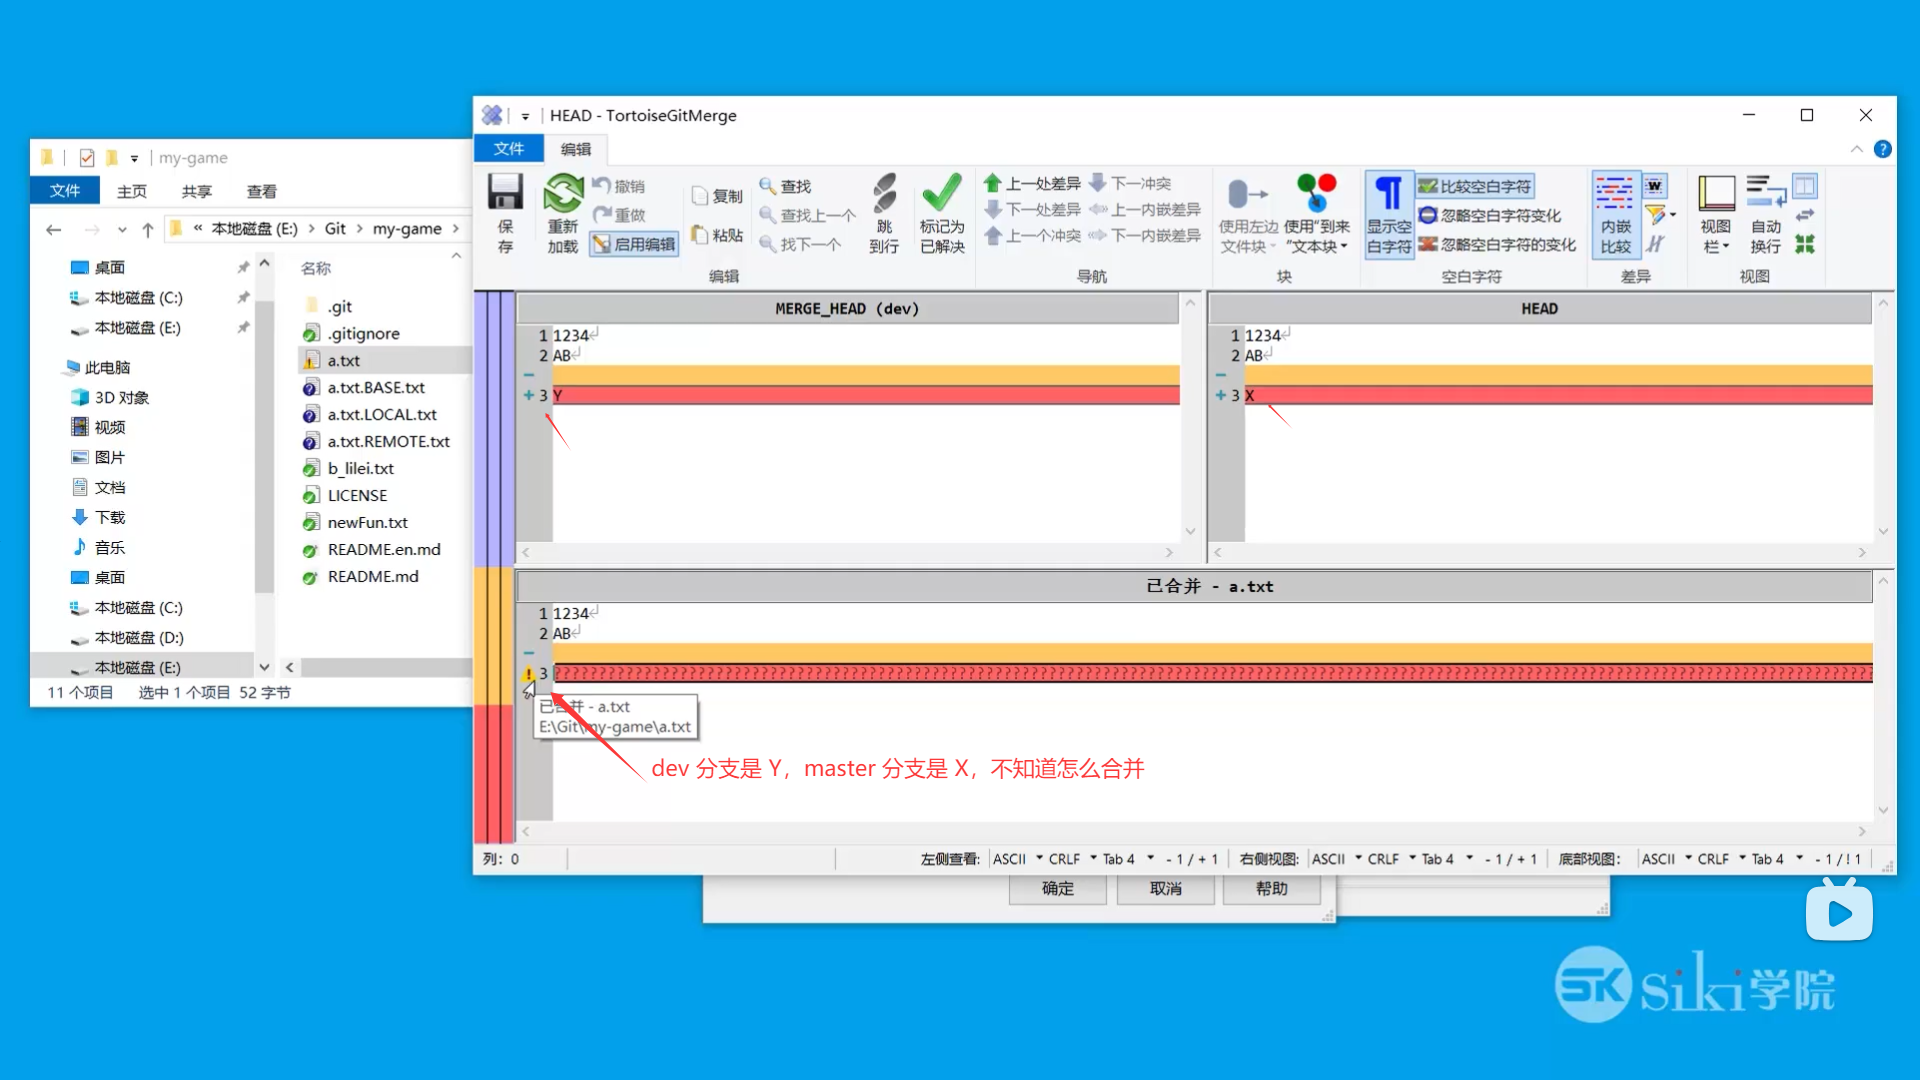Toggle Enable editing (启用编辑) button

634,244
